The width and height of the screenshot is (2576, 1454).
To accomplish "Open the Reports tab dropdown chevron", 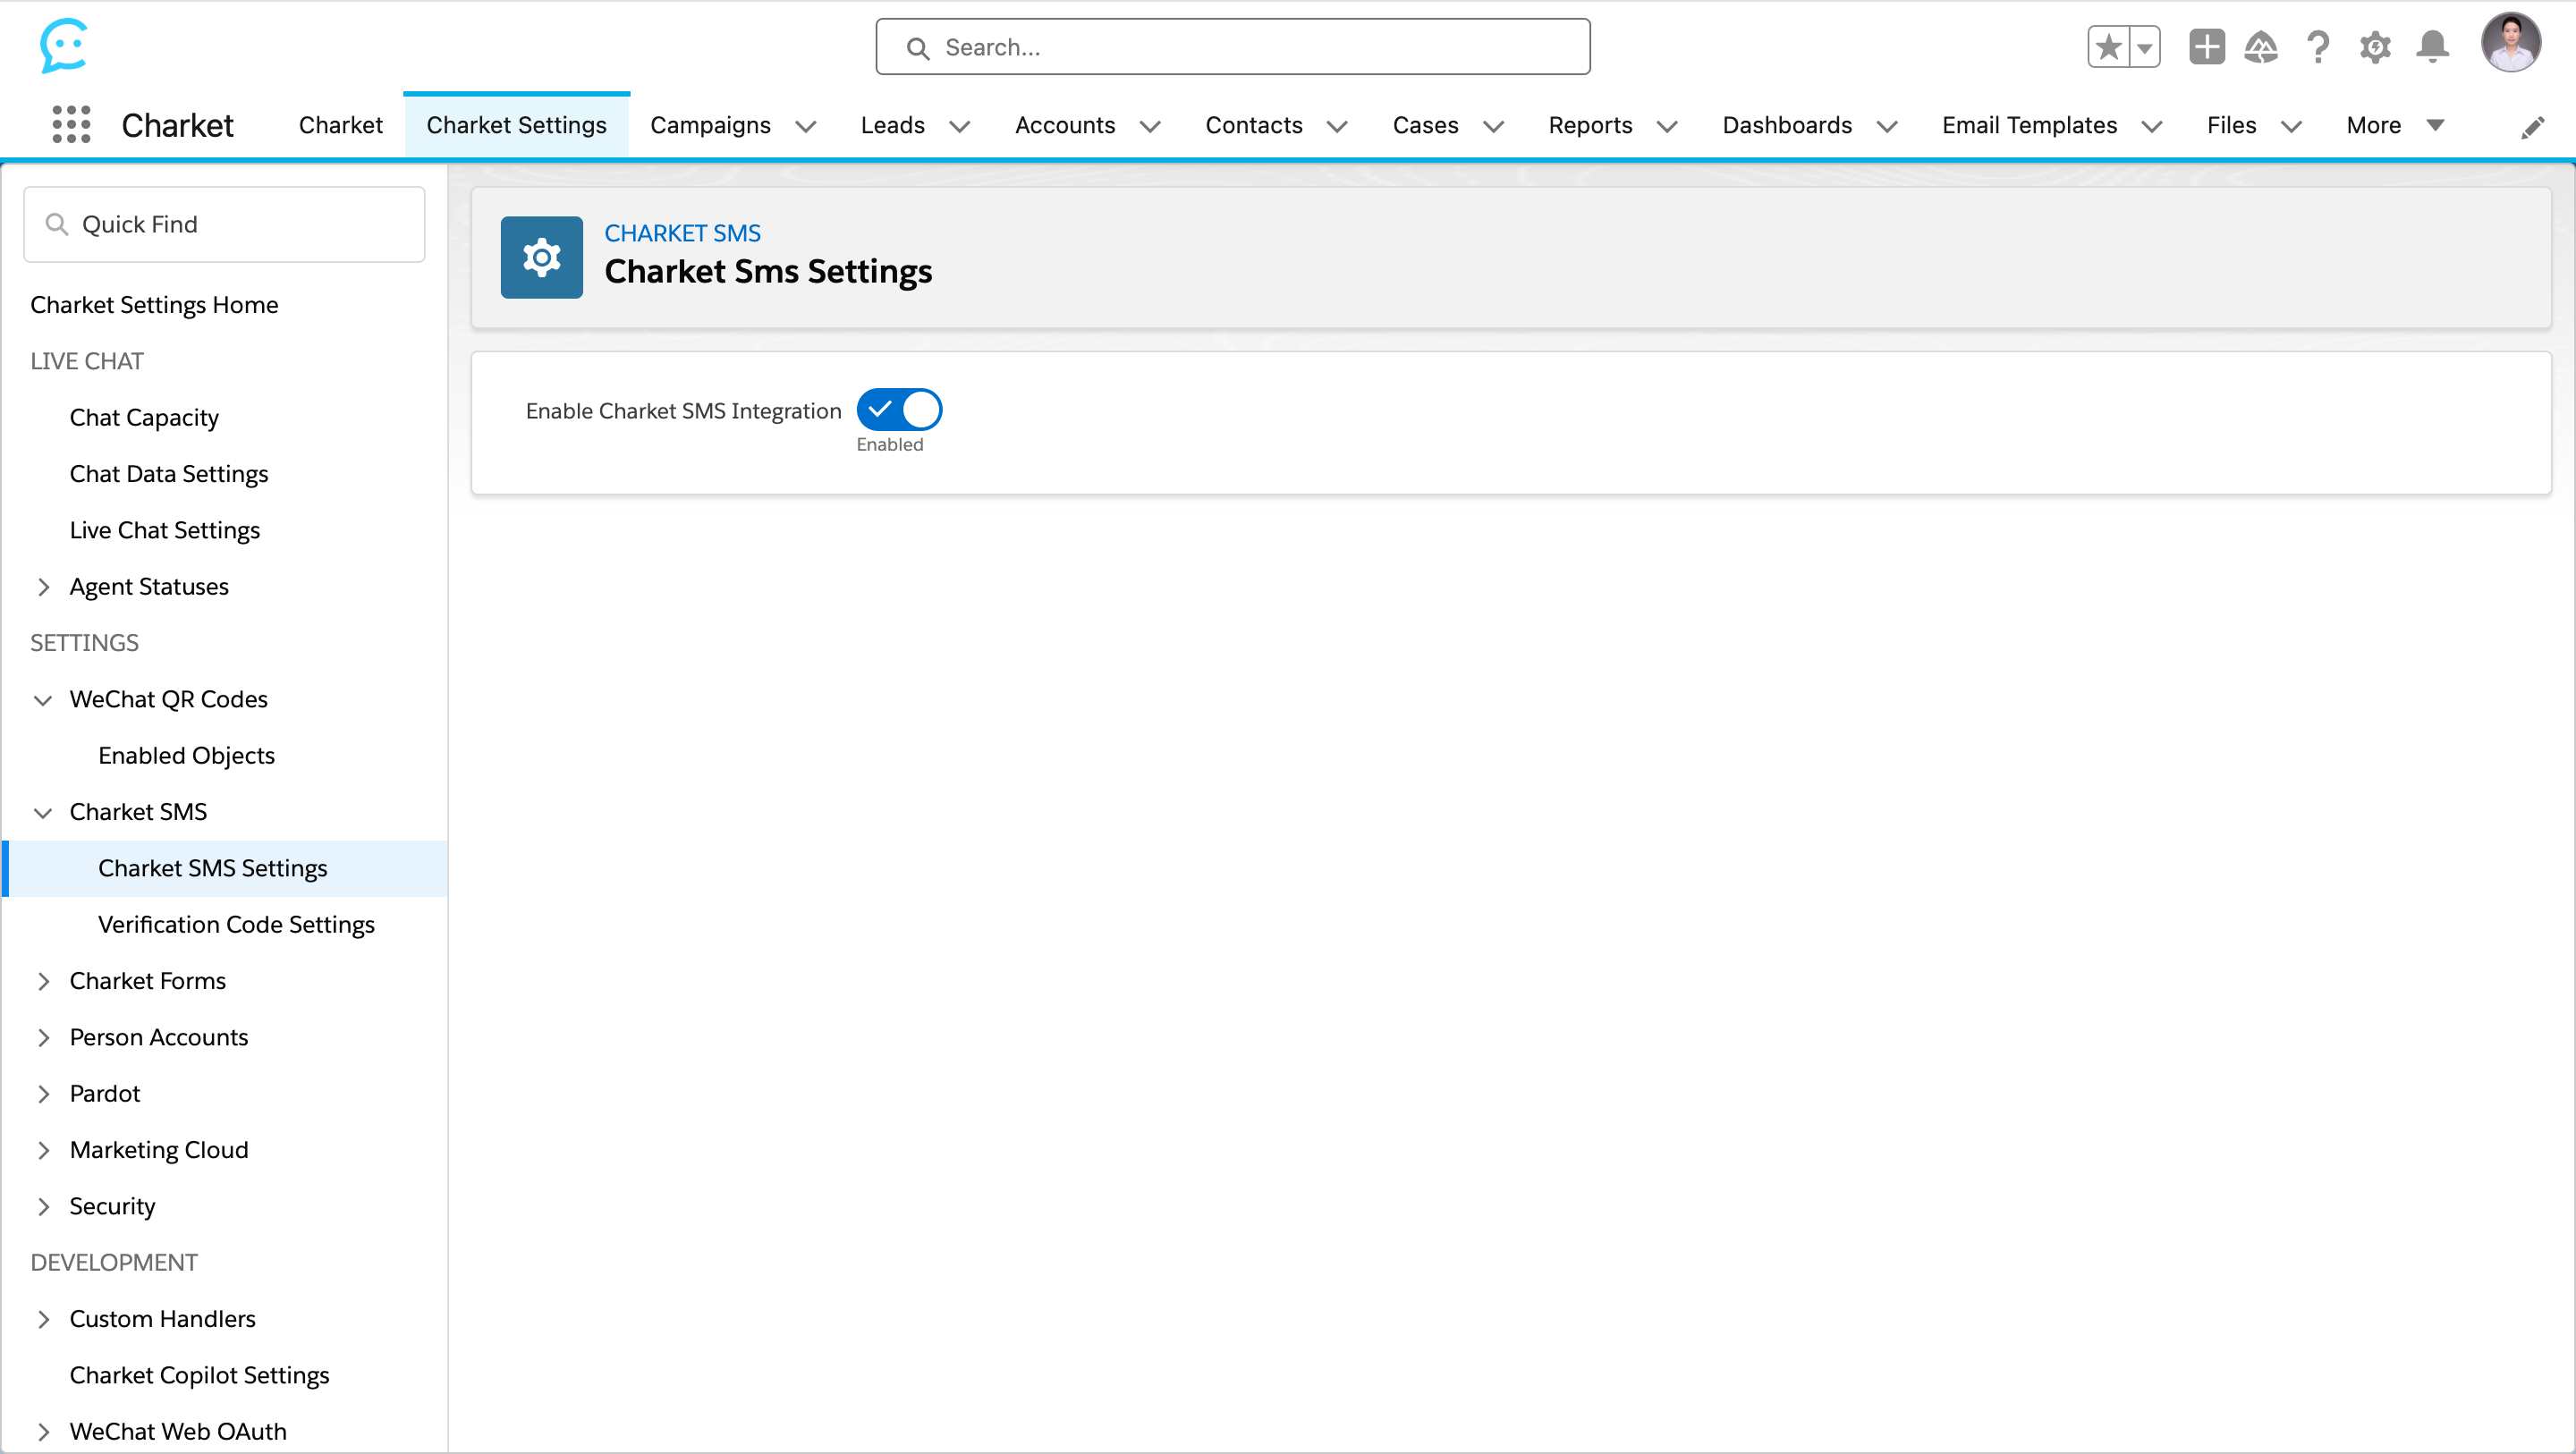I will pyautogui.click(x=1667, y=126).
